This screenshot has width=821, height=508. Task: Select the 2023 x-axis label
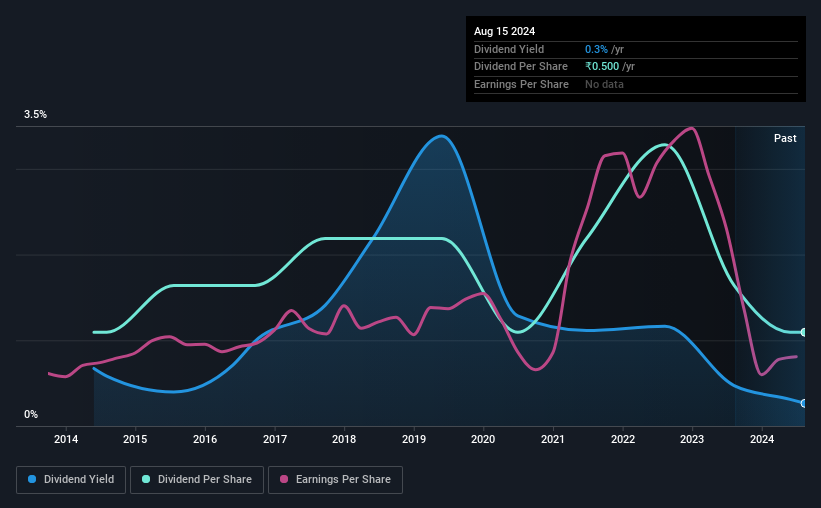(x=692, y=439)
